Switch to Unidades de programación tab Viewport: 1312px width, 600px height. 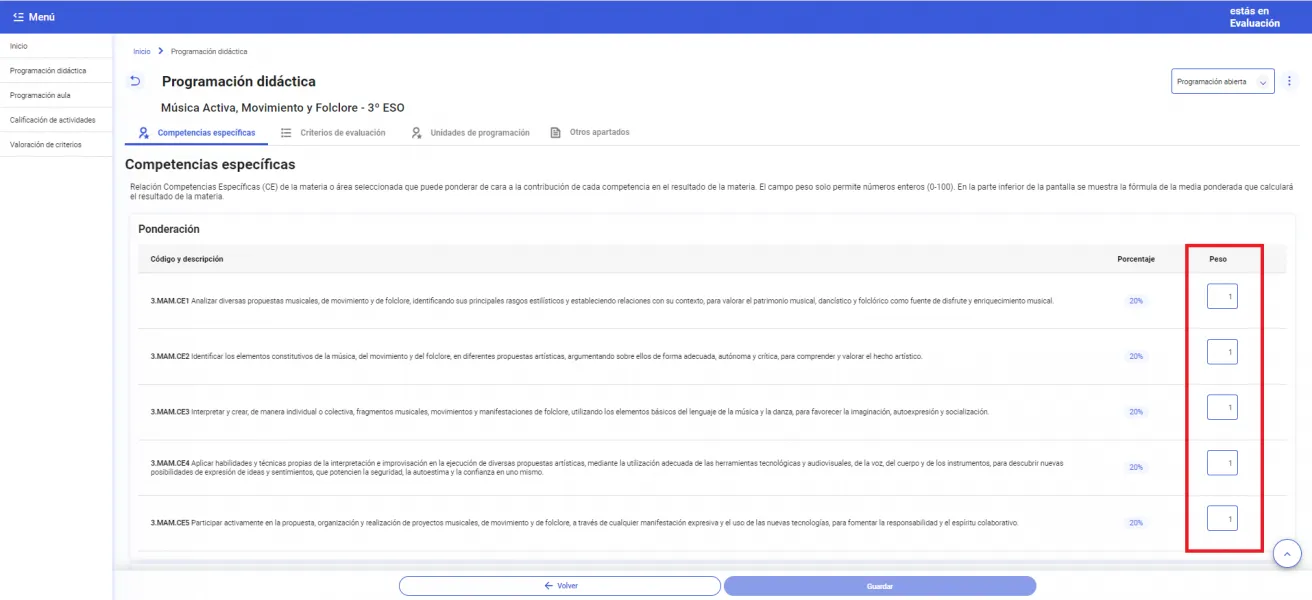tap(470, 133)
